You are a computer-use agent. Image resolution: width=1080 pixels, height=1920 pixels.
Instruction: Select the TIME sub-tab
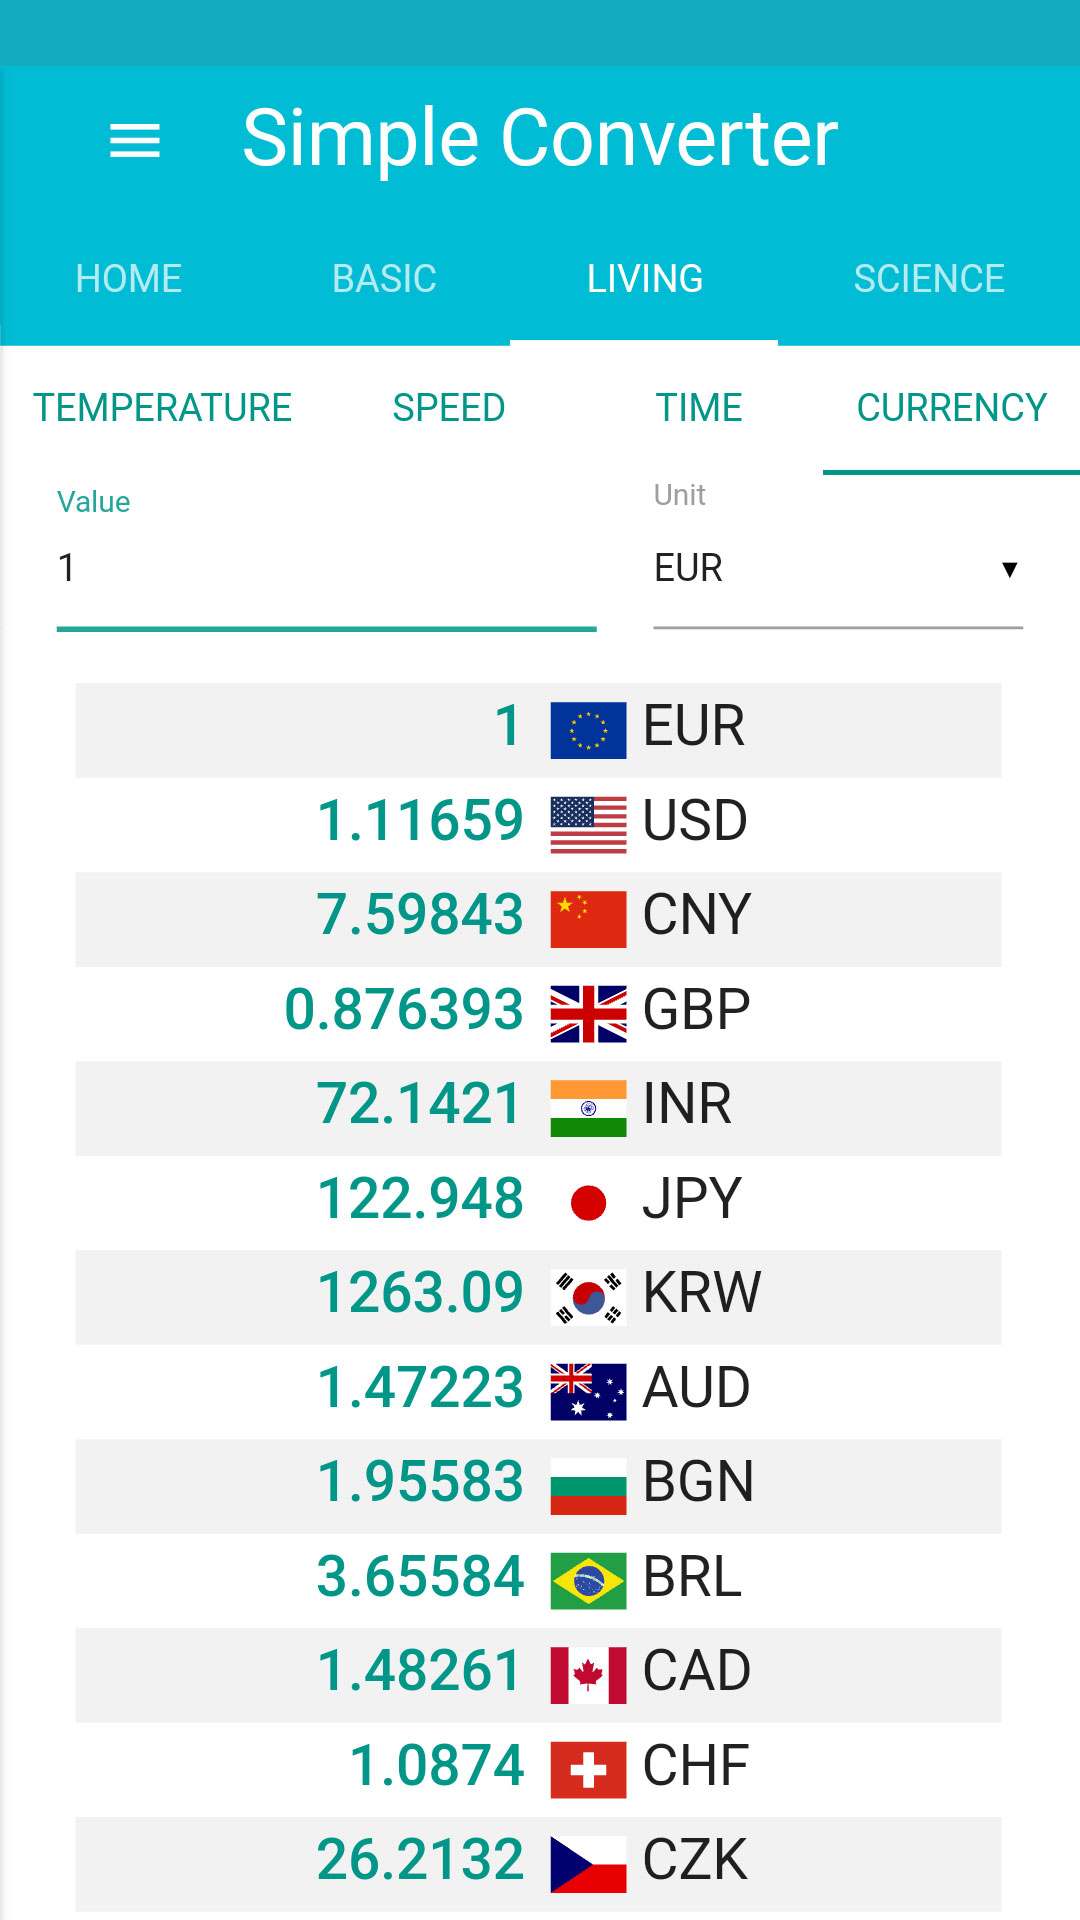coord(699,408)
